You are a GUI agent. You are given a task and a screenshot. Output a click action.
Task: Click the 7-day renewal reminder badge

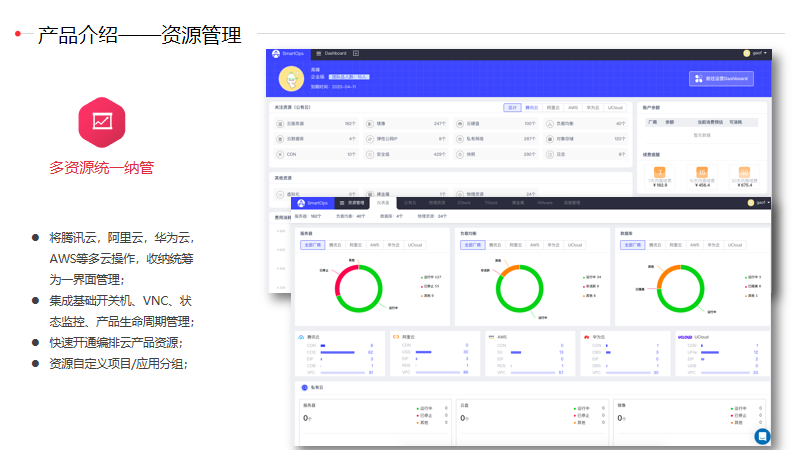pyautogui.click(x=660, y=172)
